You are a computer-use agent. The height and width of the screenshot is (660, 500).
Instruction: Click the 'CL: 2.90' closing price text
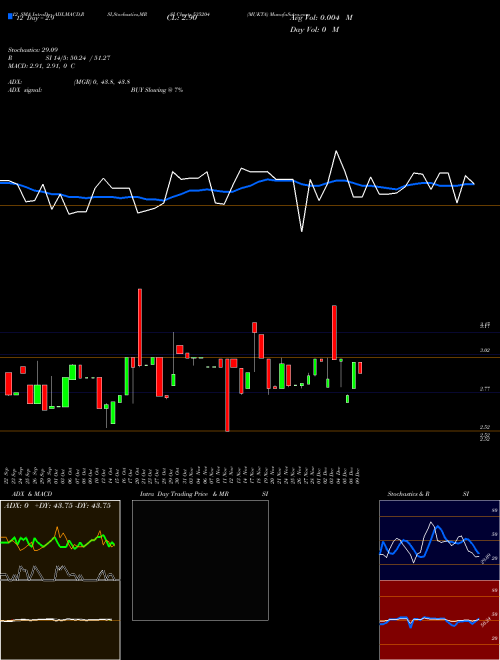[x=182, y=18]
